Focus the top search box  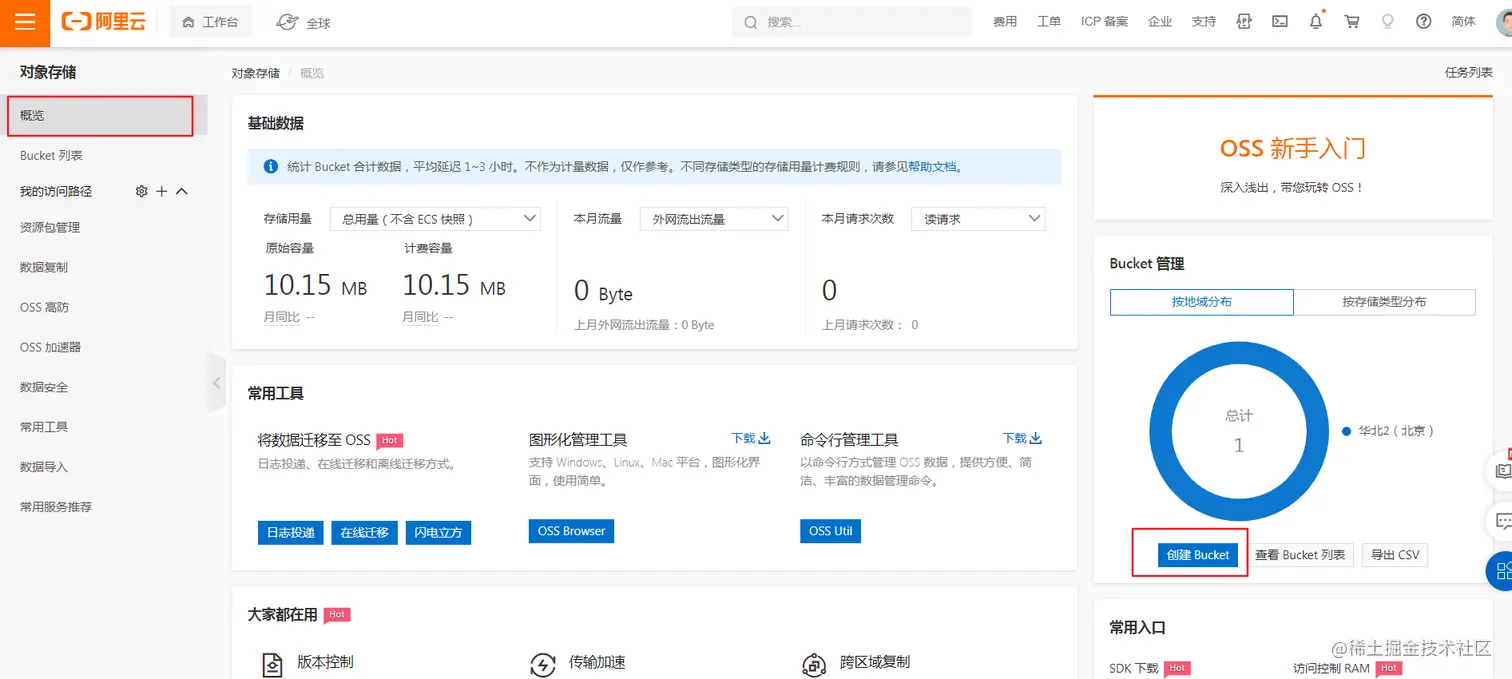(x=852, y=22)
